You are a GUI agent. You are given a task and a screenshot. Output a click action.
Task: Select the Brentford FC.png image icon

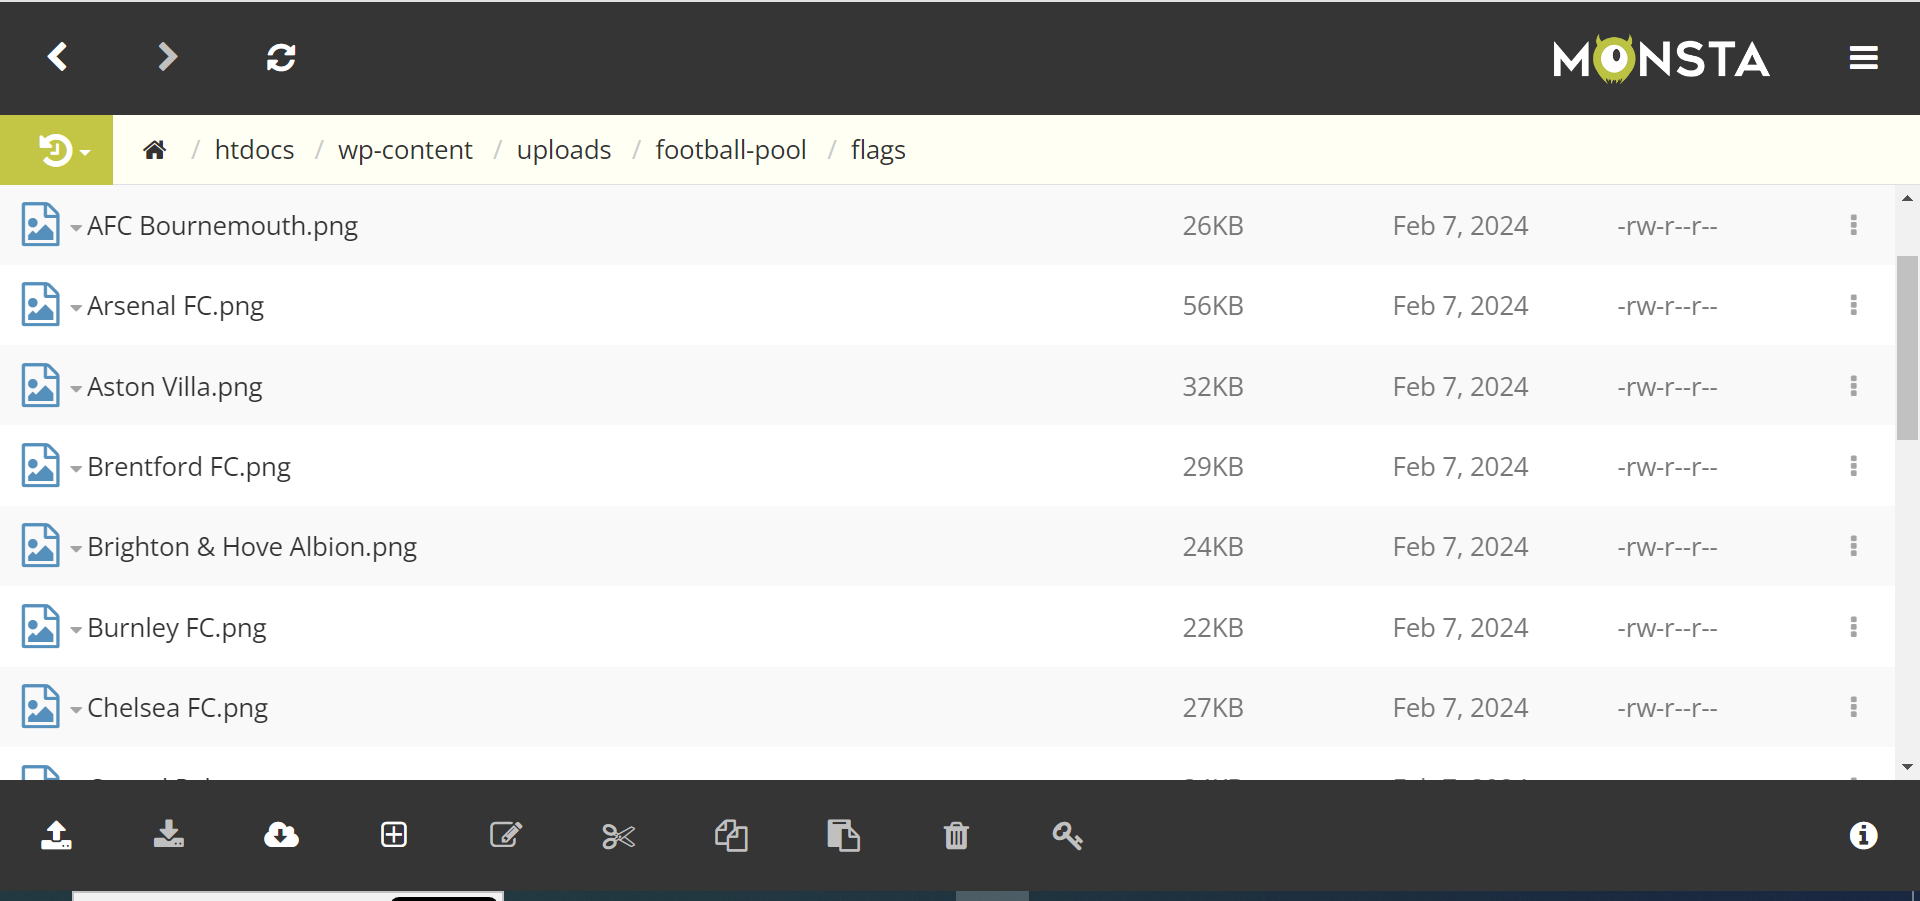pos(40,466)
